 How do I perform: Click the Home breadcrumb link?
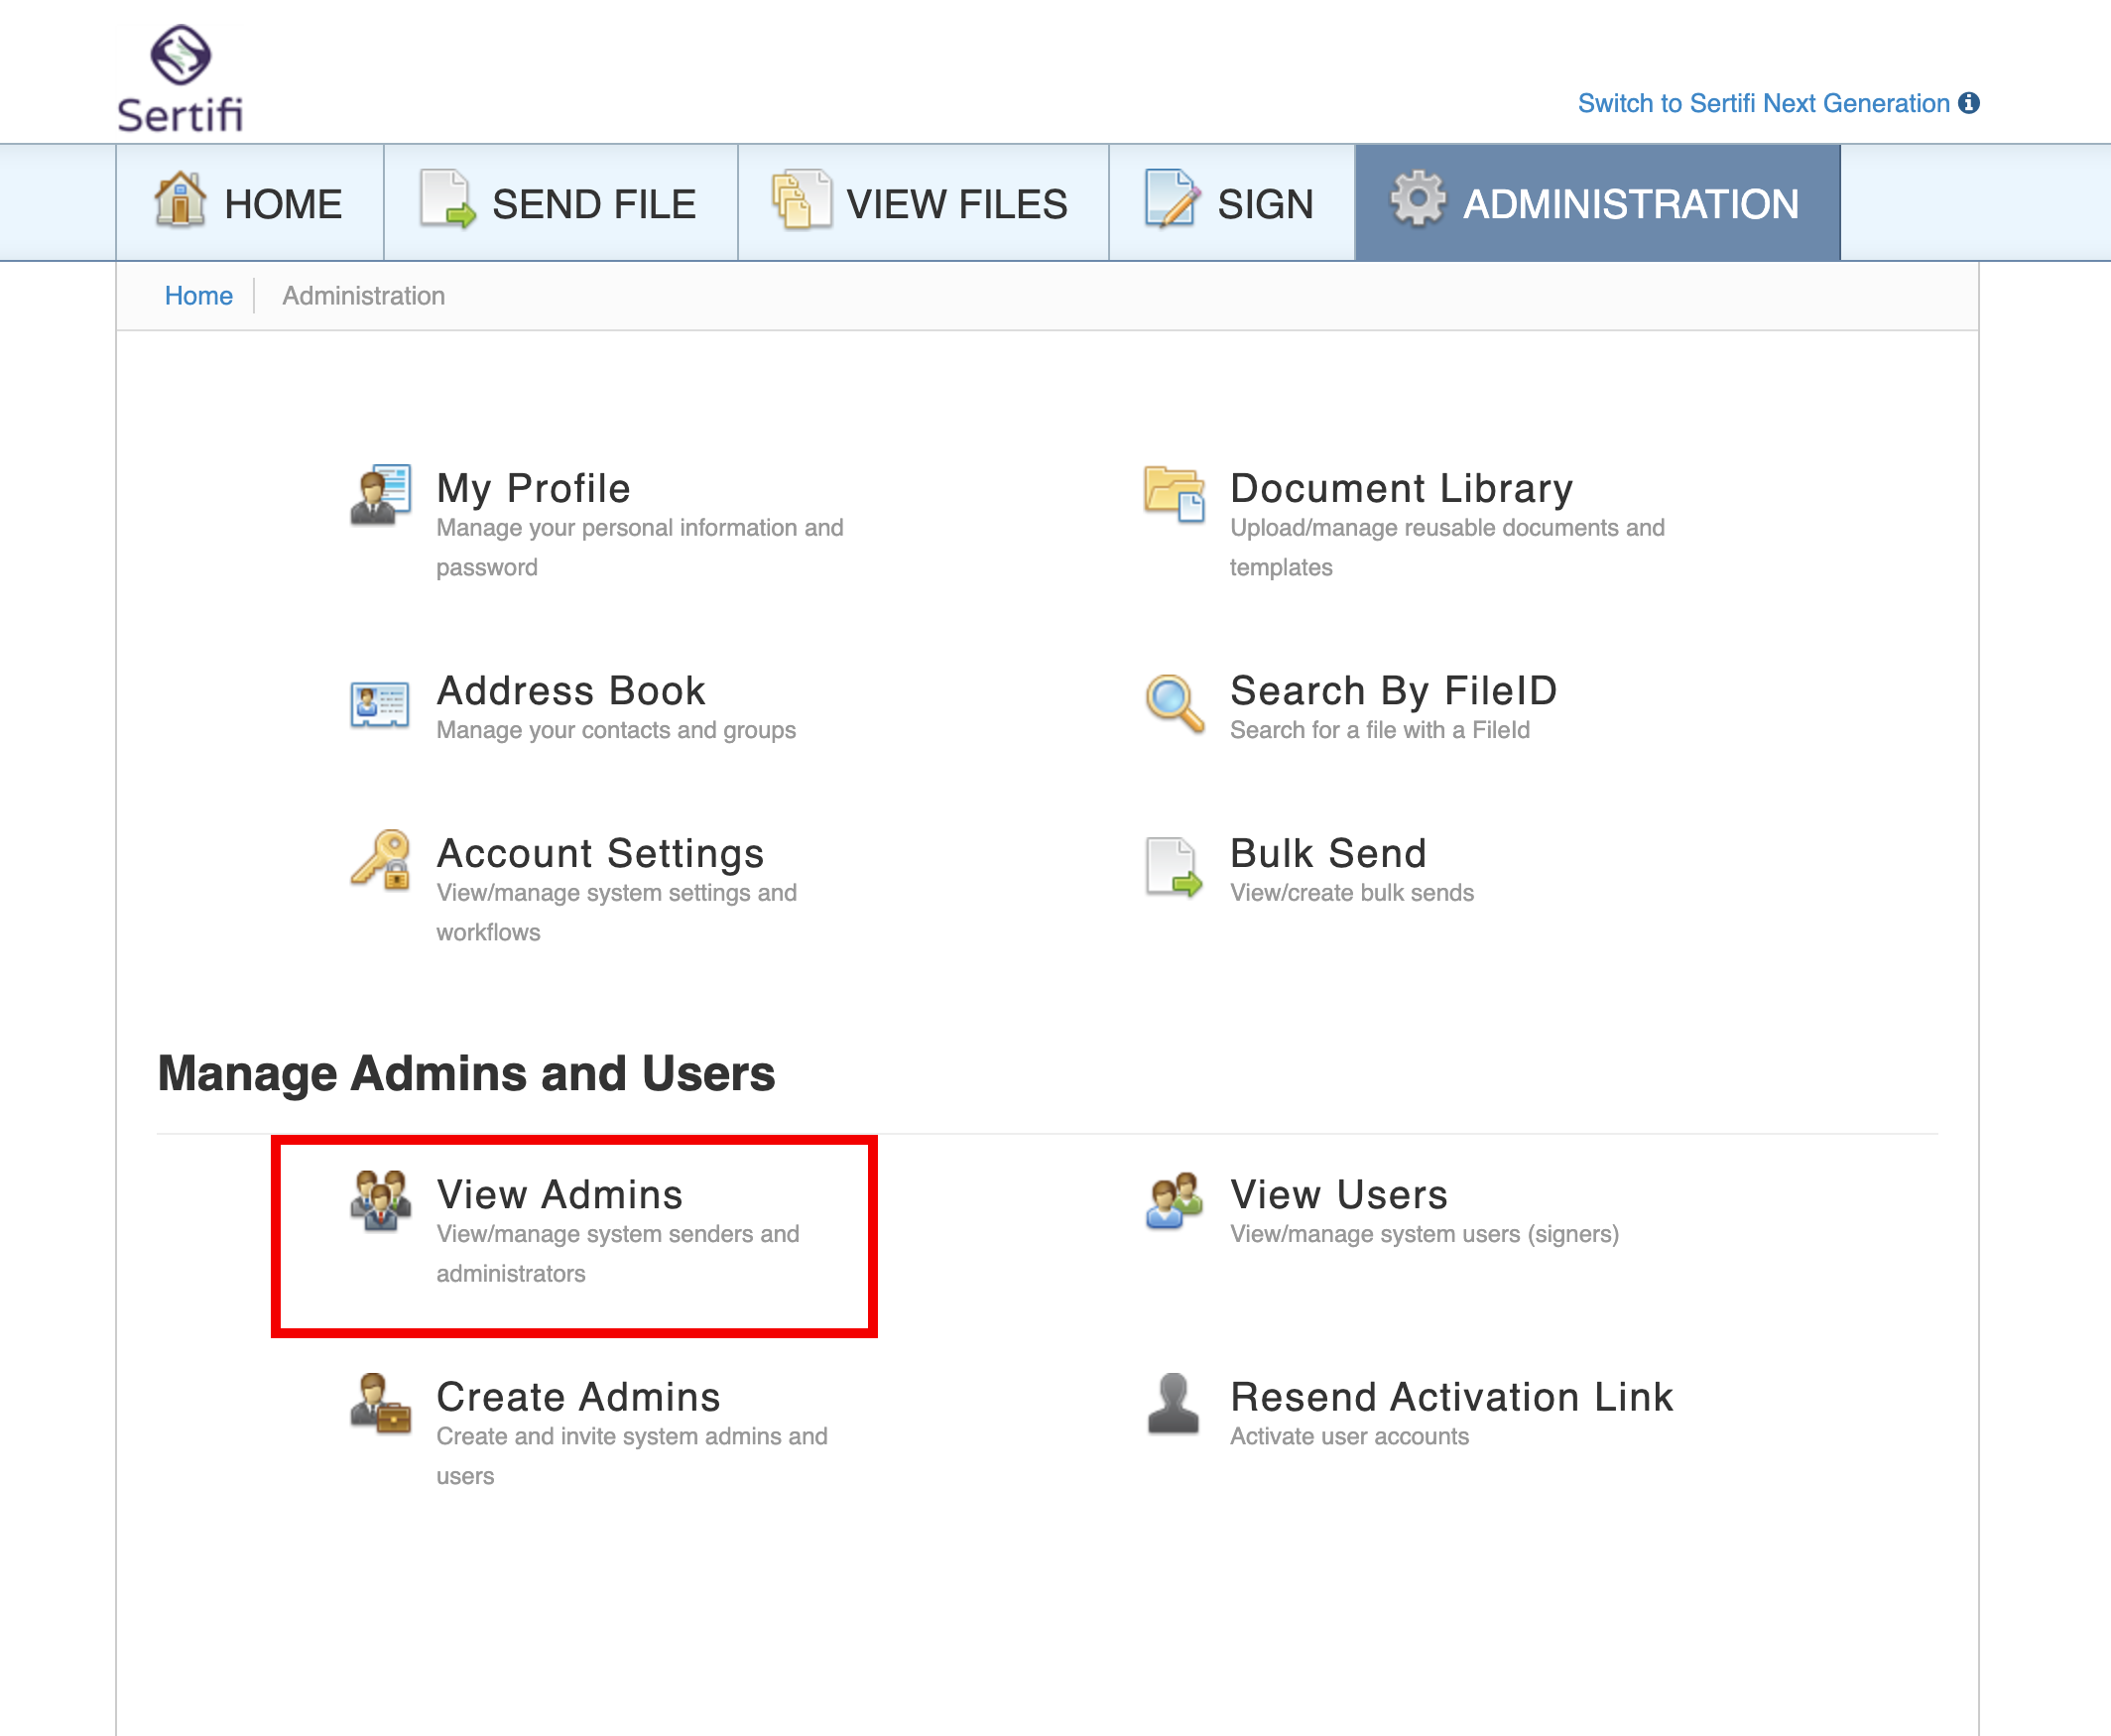[198, 296]
